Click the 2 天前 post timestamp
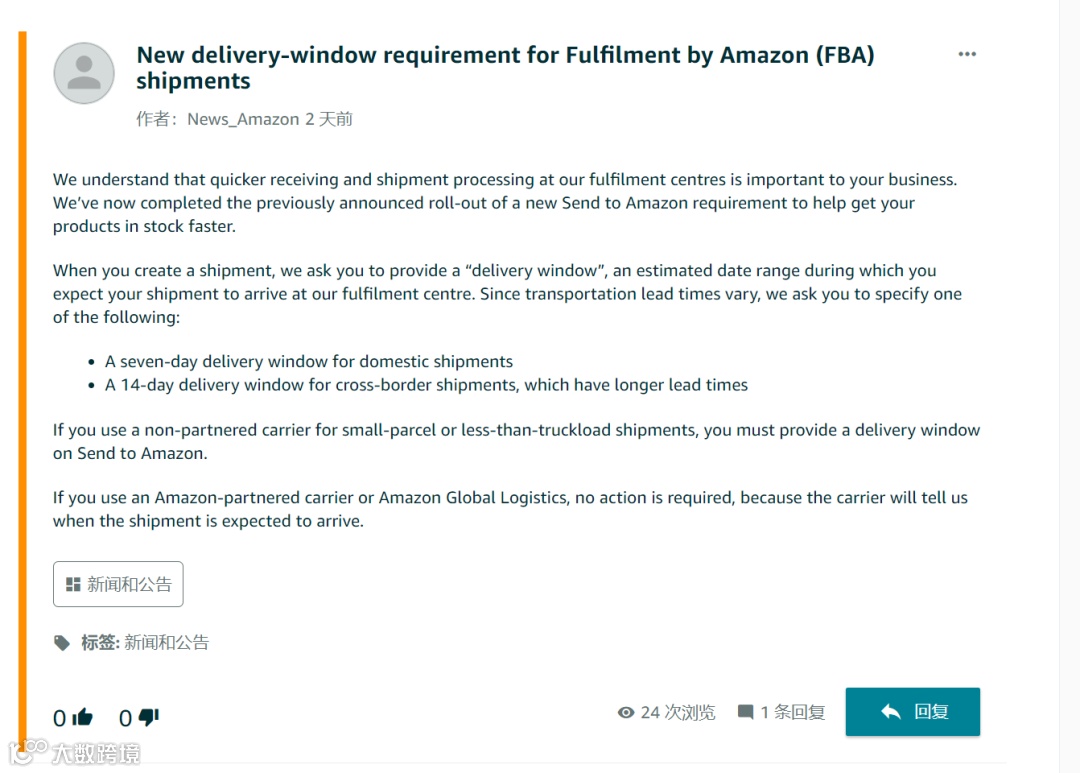The image size is (1080, 773). pyautogui.click(x=329, y=119)
